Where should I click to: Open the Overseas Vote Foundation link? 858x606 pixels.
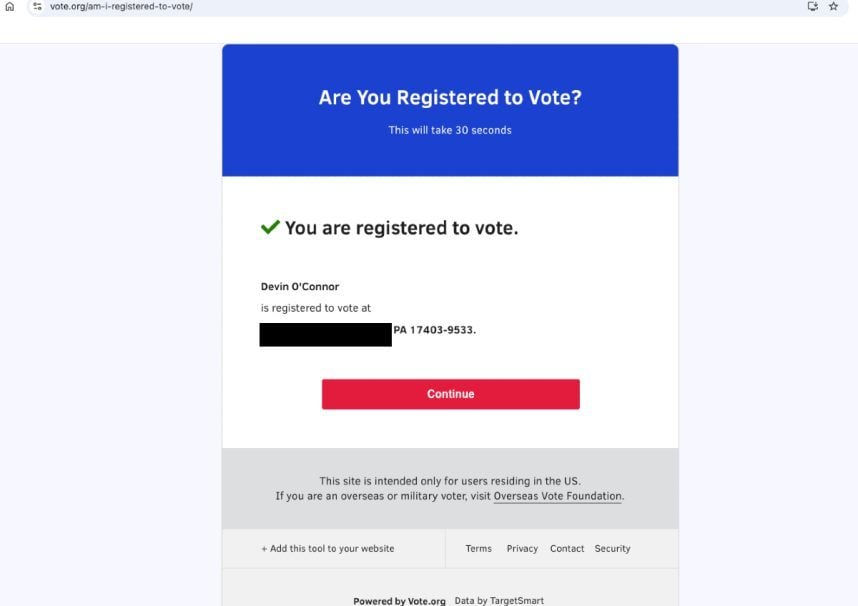557,496
